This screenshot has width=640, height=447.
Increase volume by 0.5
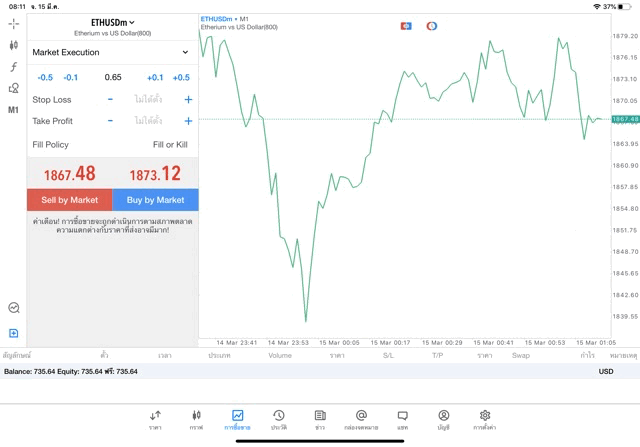pyautogui.click(x=181, y=78)
